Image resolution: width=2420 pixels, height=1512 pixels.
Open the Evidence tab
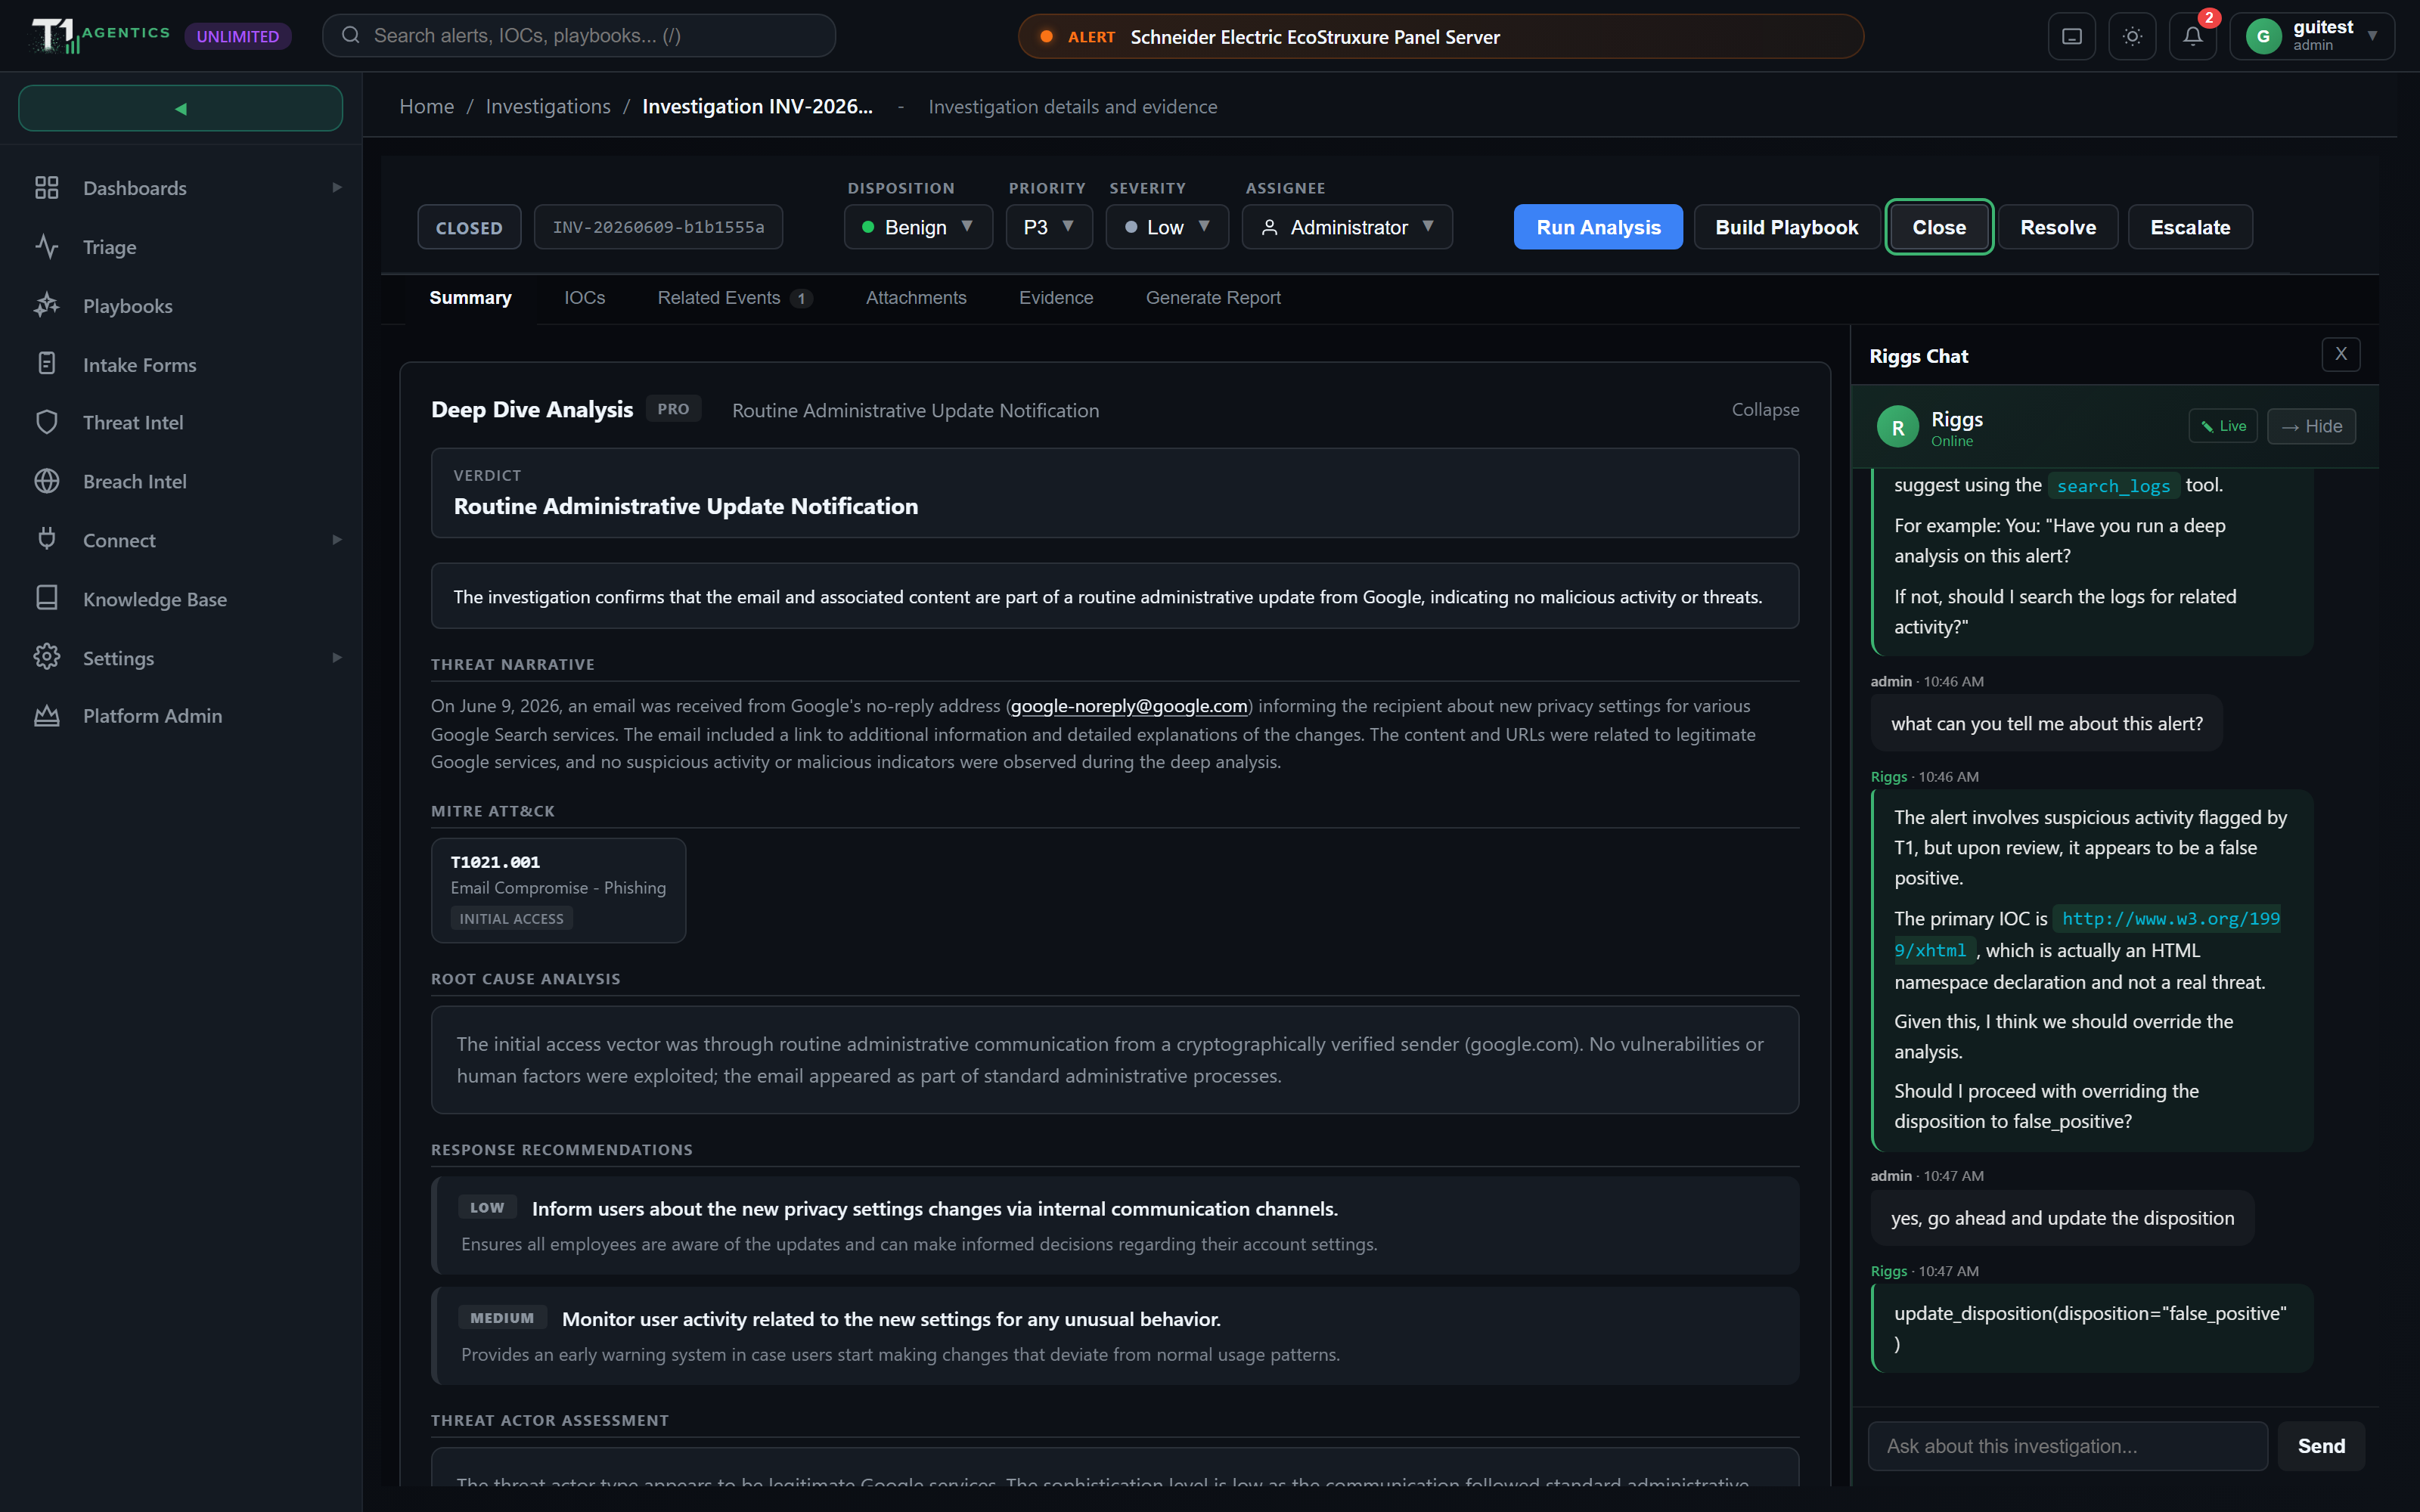tap(1056, 298)
